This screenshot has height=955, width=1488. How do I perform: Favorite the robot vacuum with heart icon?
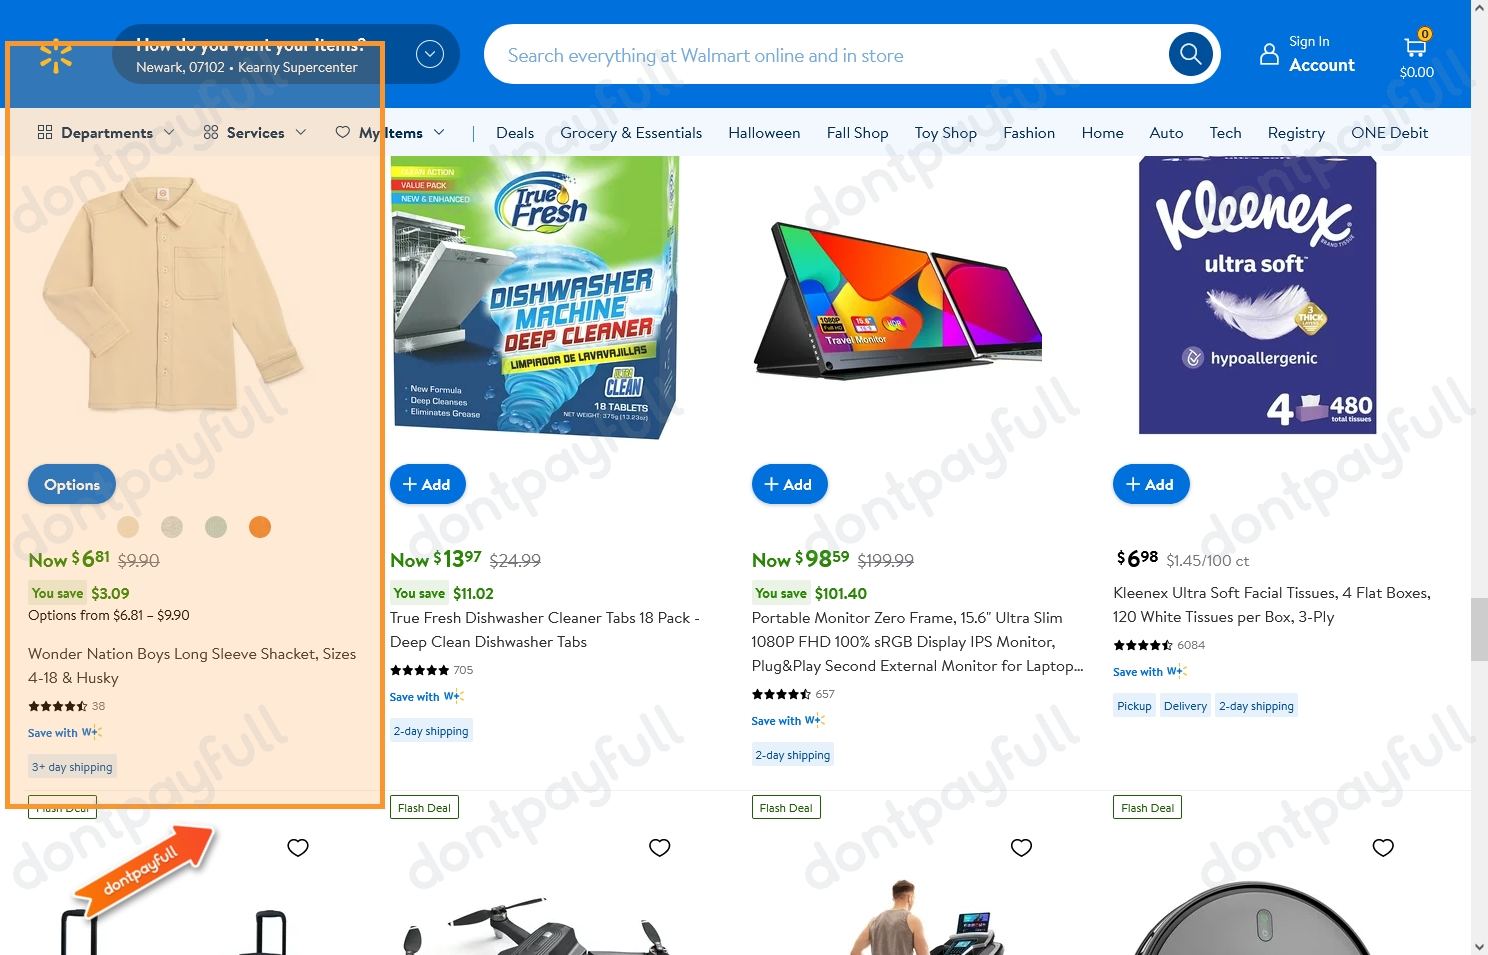click(1383, 847)
